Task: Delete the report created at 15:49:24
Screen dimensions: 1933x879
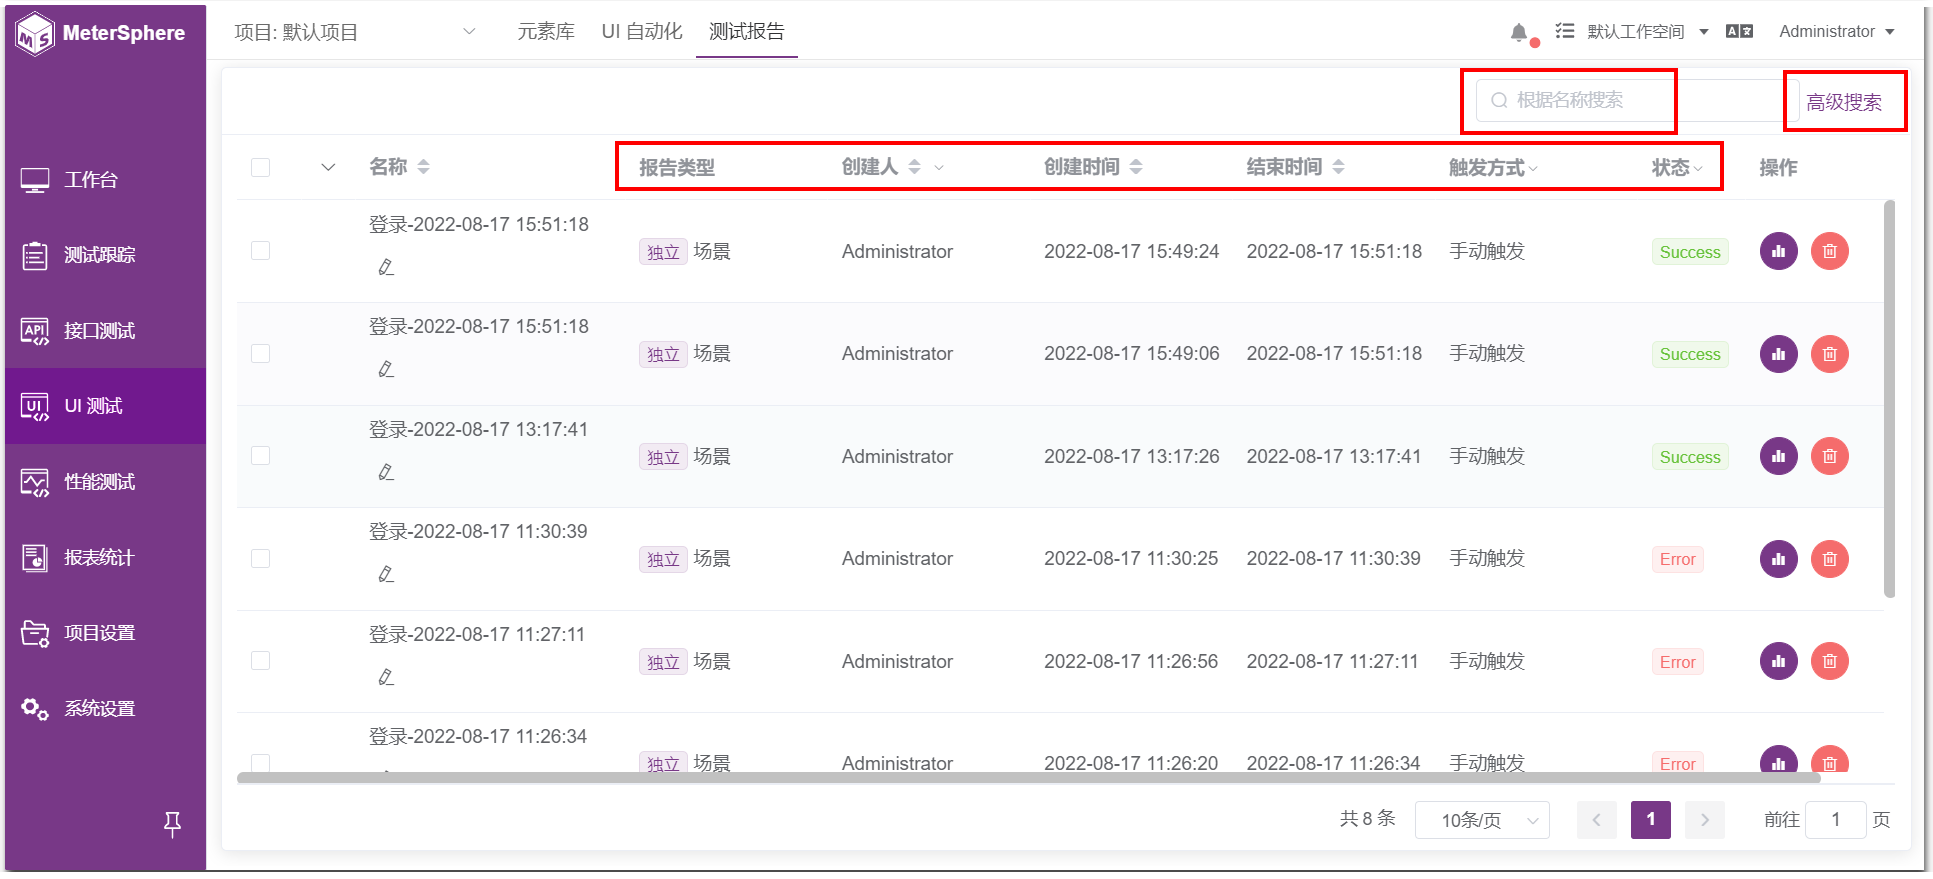Action: click(x=1829, y=251)
